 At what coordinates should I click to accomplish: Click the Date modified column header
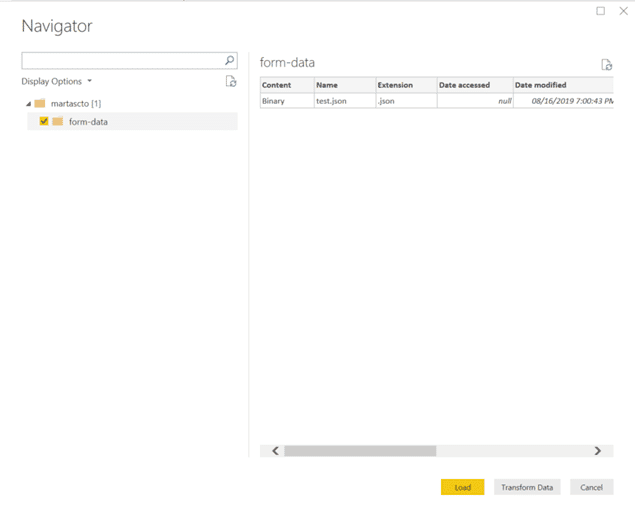563,85
